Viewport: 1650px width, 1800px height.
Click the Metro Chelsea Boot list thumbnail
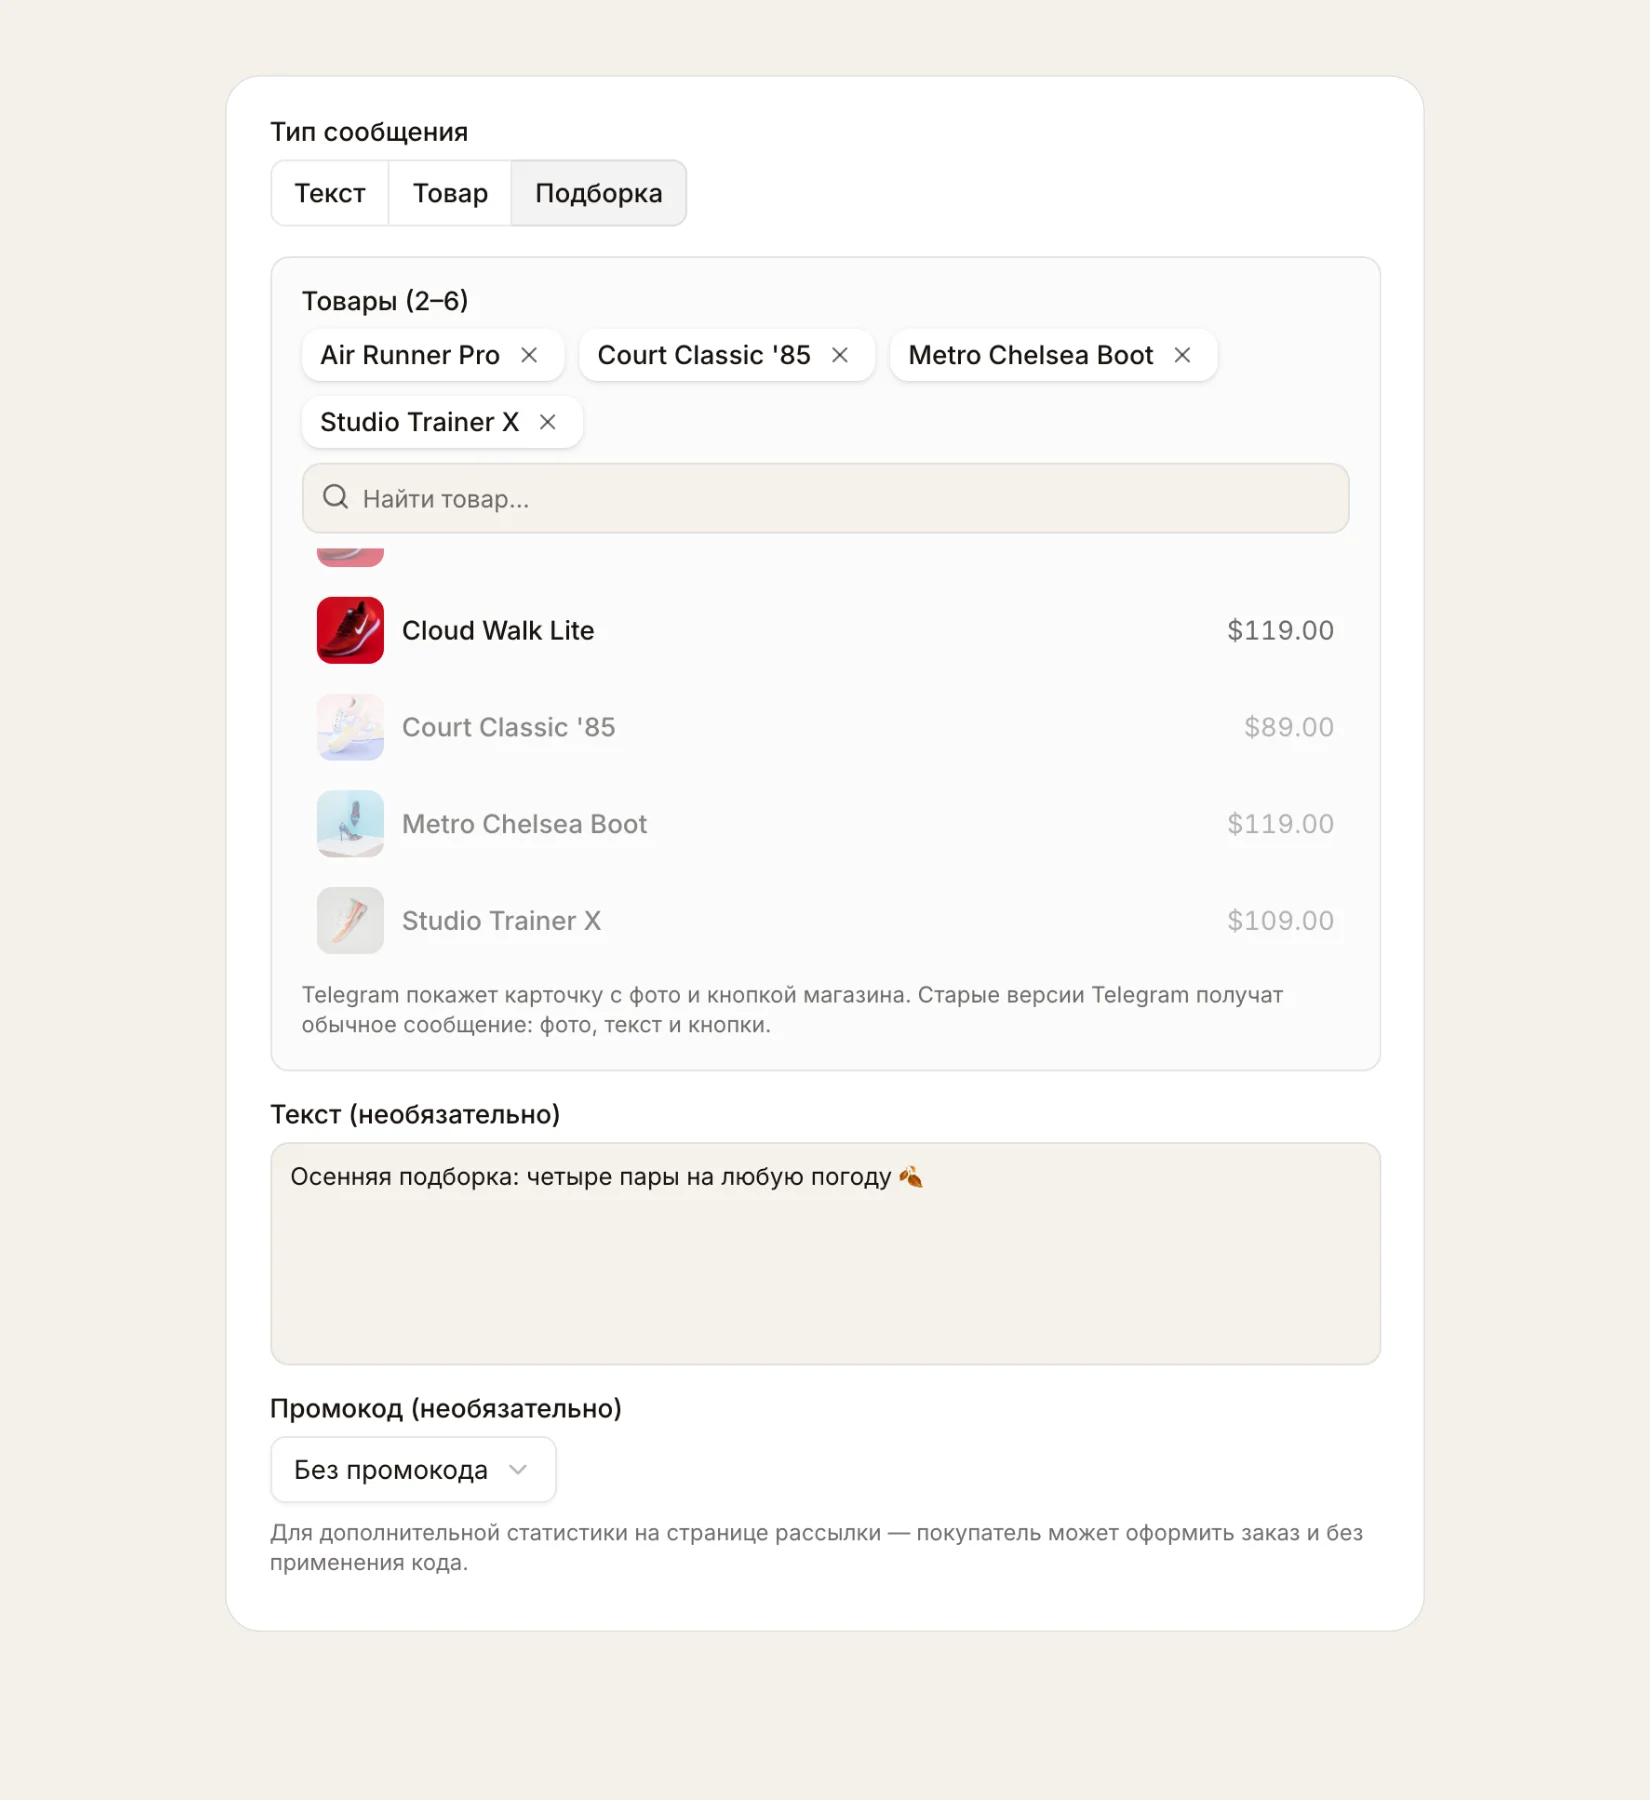[350, 824]
